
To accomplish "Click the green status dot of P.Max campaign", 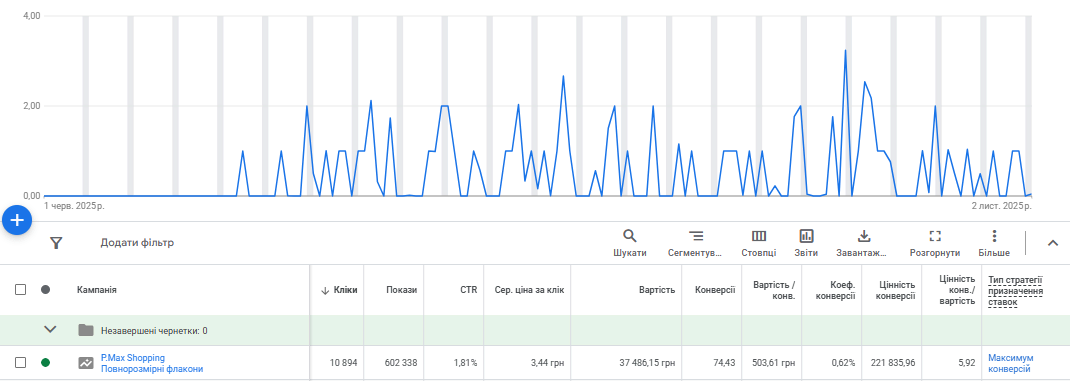I will point(46,363).
